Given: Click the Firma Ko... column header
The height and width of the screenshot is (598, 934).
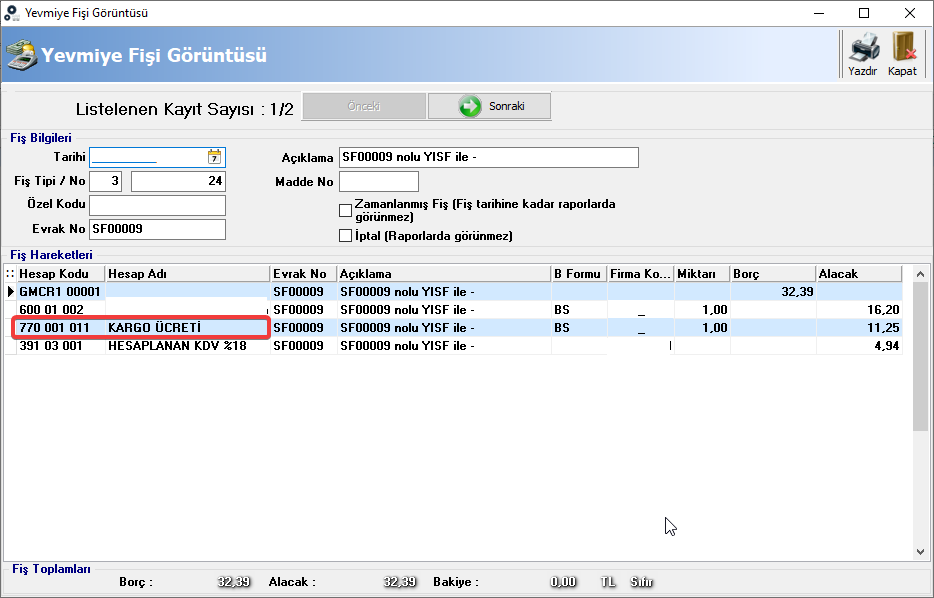Looking at the screenshot, I should coord(641,274).
